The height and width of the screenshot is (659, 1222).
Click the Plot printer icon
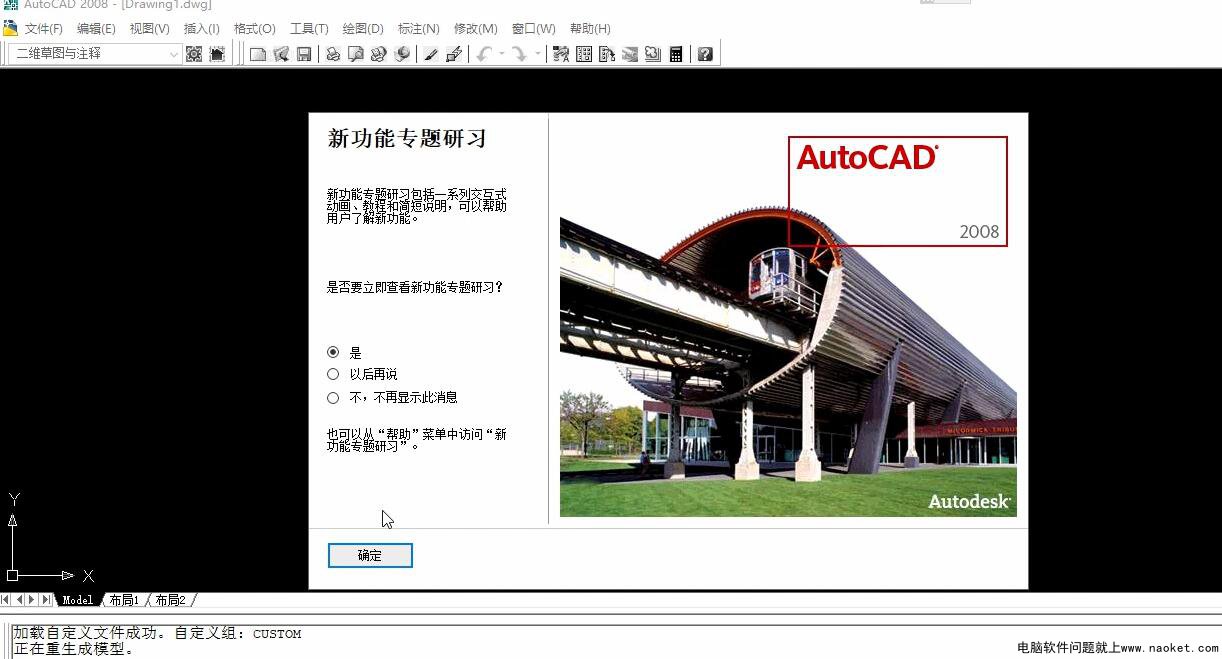point(333,54)
